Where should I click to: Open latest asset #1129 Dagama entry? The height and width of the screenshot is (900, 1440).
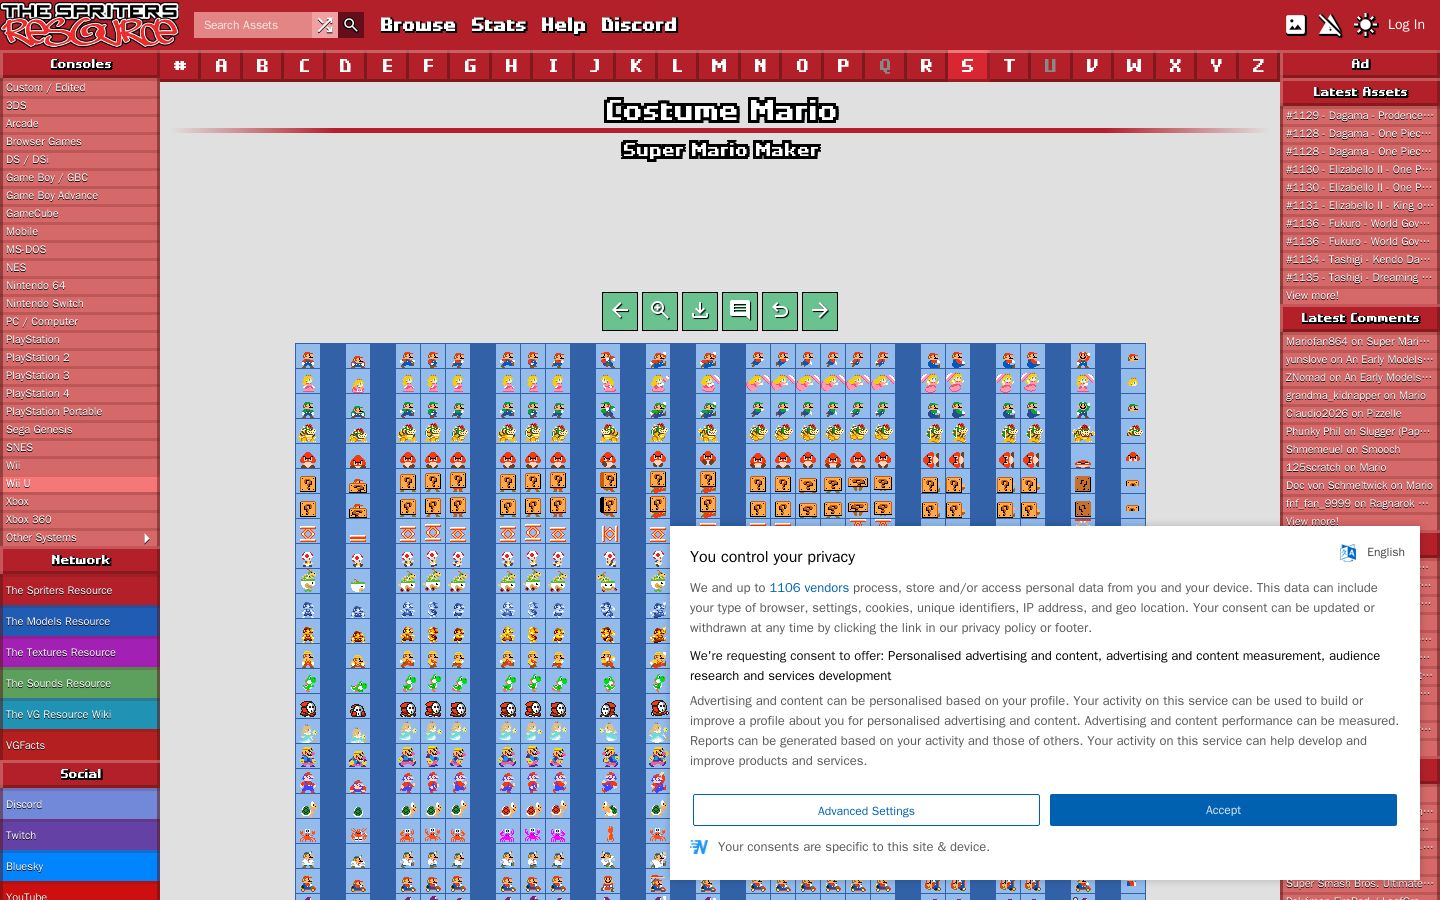point(1360,116)
